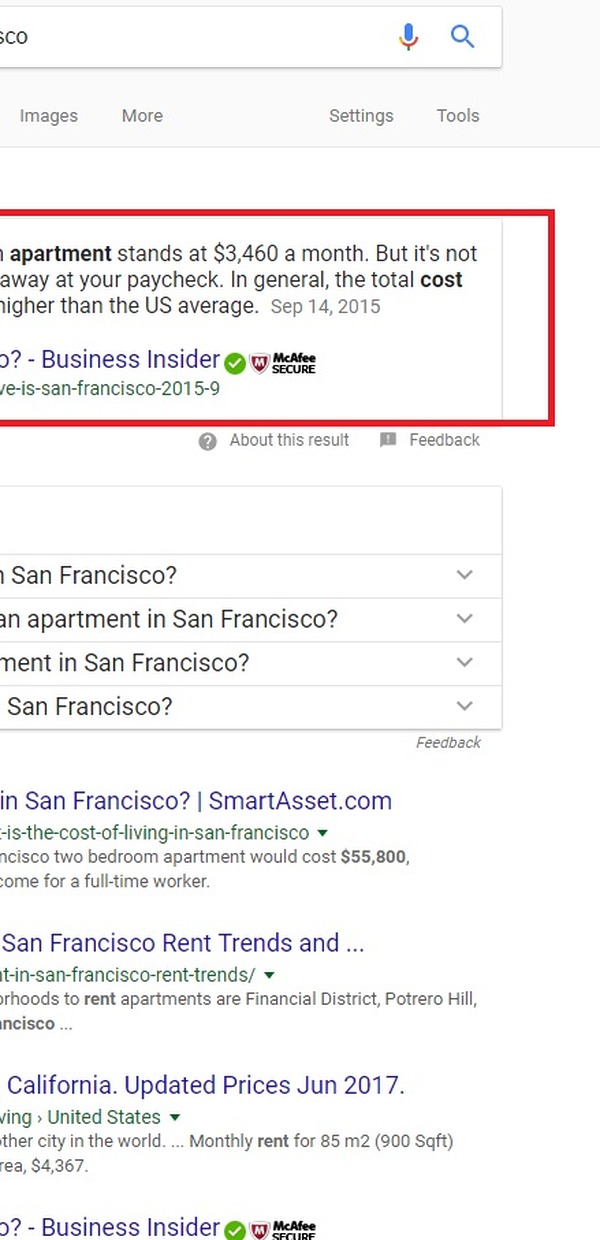Click the feedback flag icon beside Feedback
Image resolution: width=600 pixels, height=1240 pixels.
[x=388, y=440]
